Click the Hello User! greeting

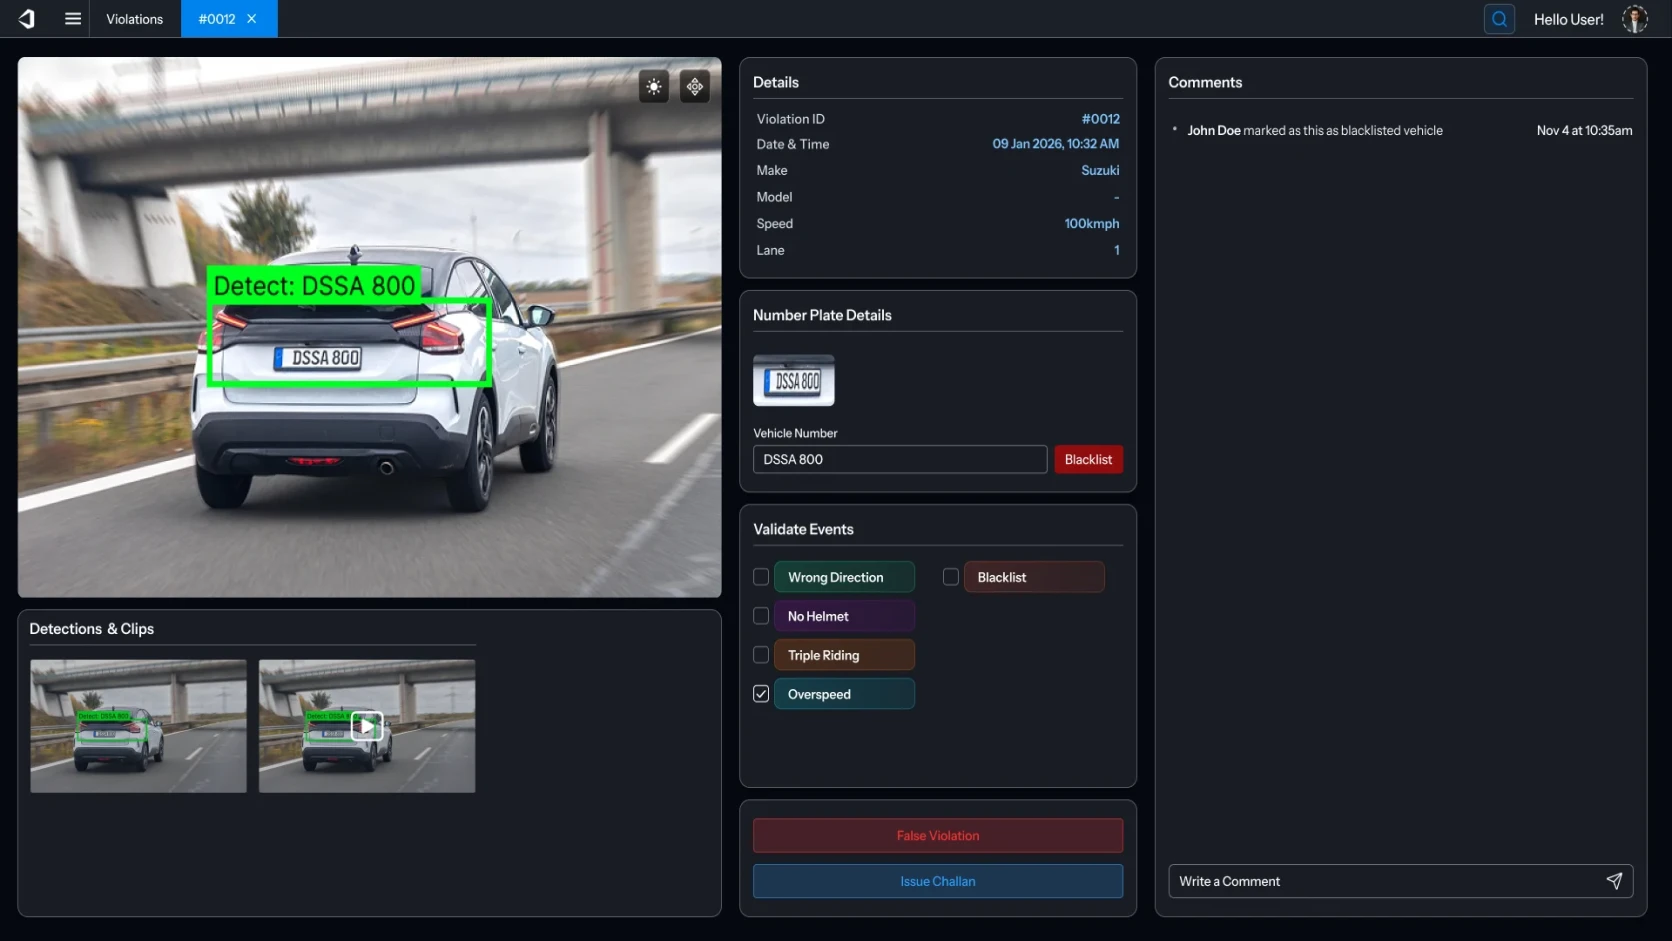1568,19
